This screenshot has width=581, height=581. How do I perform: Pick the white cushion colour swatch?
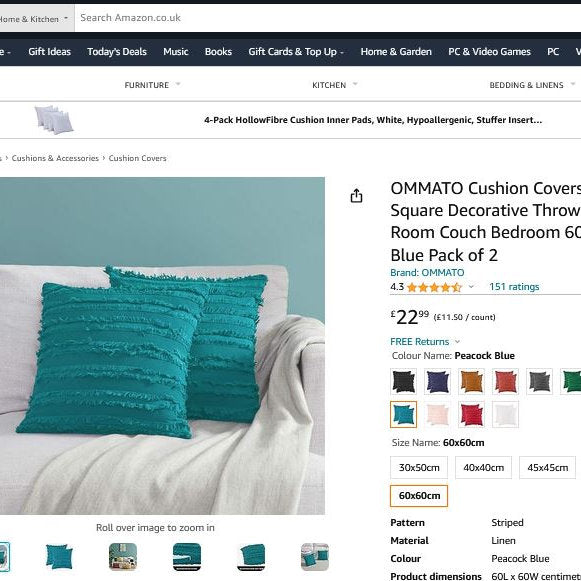(505, 414)
